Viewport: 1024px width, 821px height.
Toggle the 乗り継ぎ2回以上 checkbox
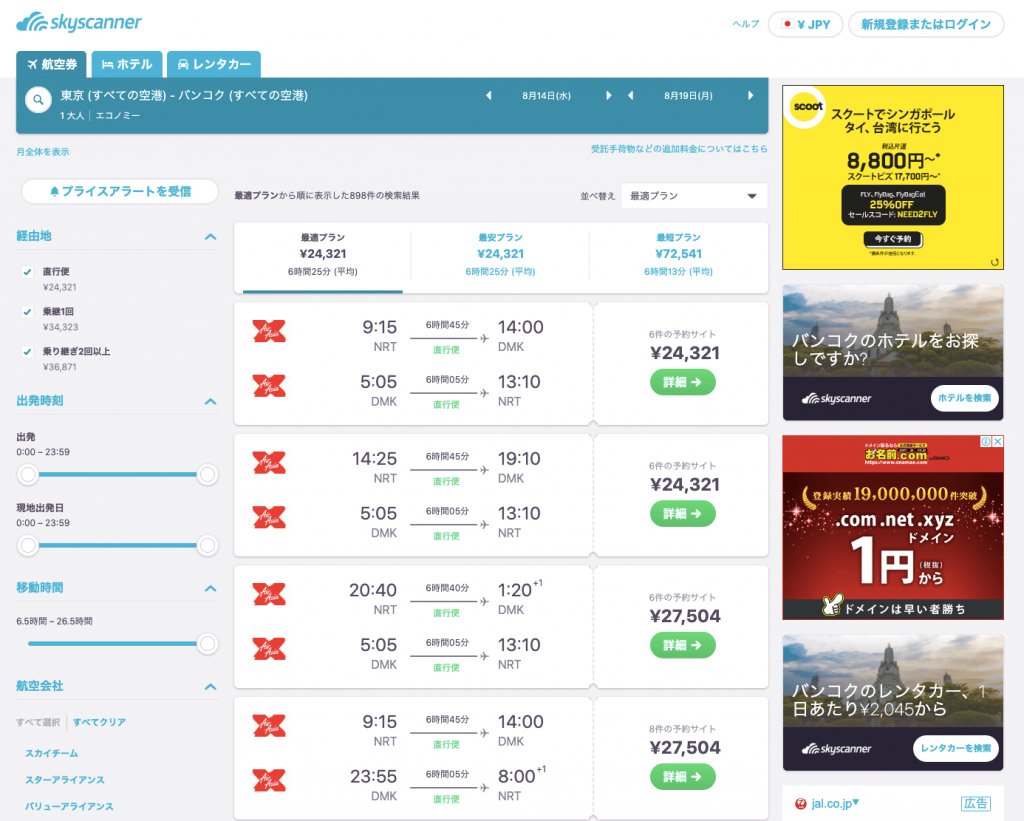pos(28,352)
